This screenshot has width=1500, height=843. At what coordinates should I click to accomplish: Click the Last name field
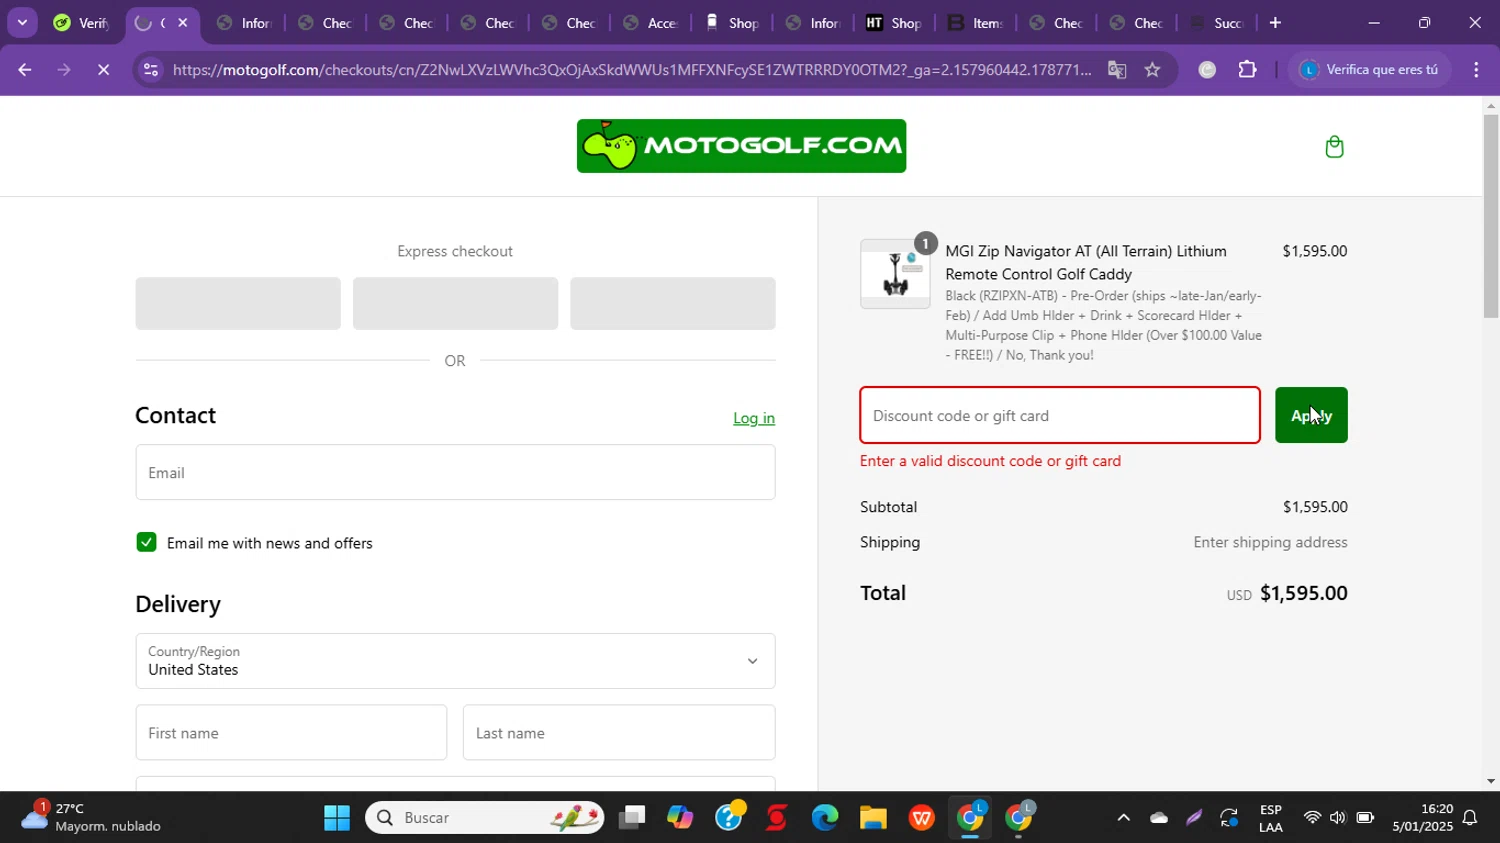click(x=619, y=732)
